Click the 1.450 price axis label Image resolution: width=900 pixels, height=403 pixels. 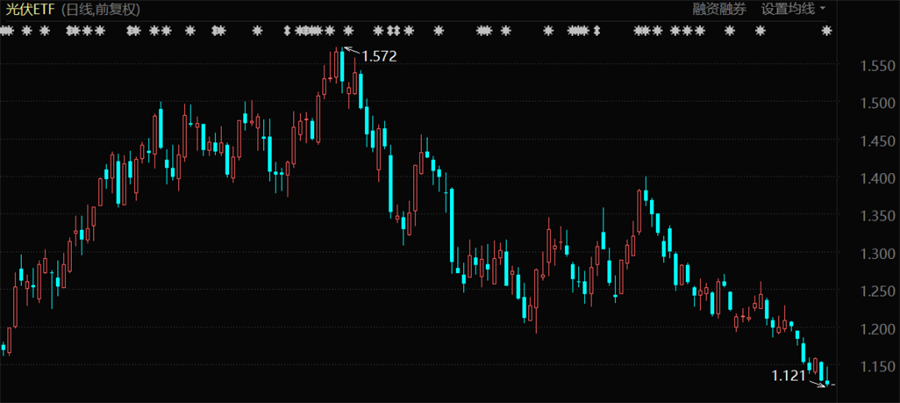(877, 142)
